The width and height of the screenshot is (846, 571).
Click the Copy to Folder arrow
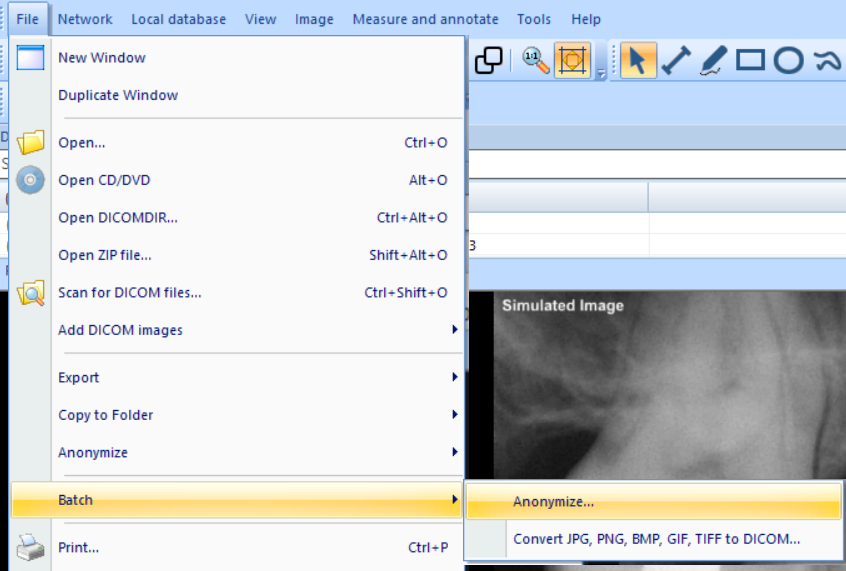[455, 414]
